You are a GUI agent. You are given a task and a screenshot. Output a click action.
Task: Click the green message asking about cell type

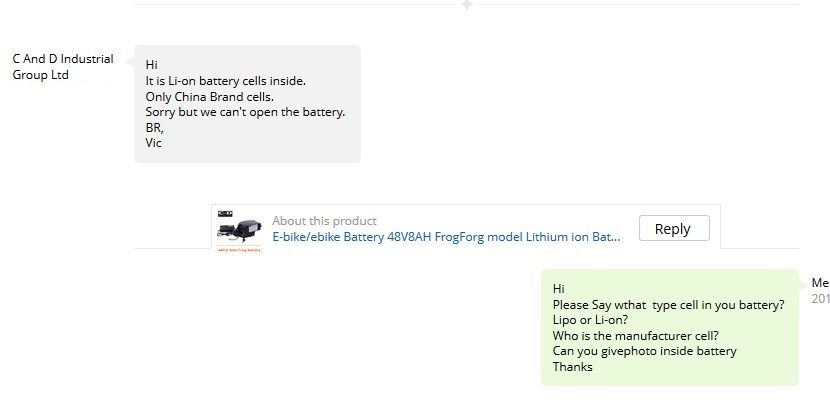tap(669, 327)
